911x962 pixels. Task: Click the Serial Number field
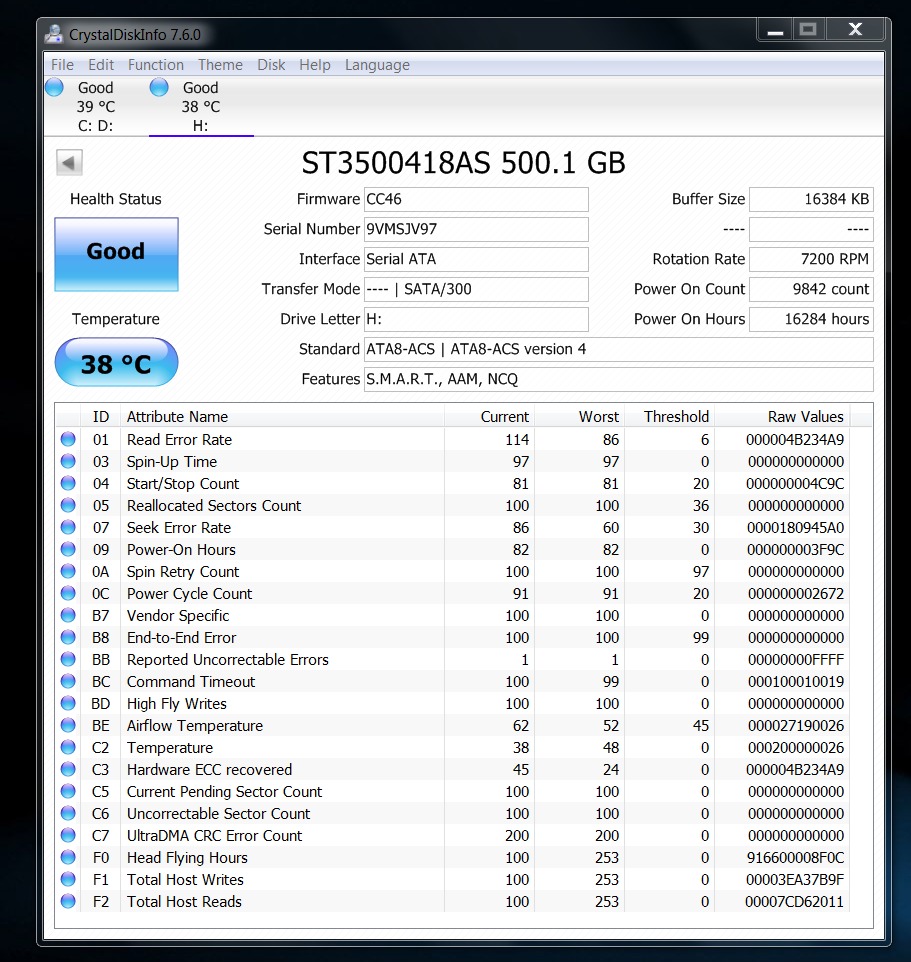pos(476,229)
